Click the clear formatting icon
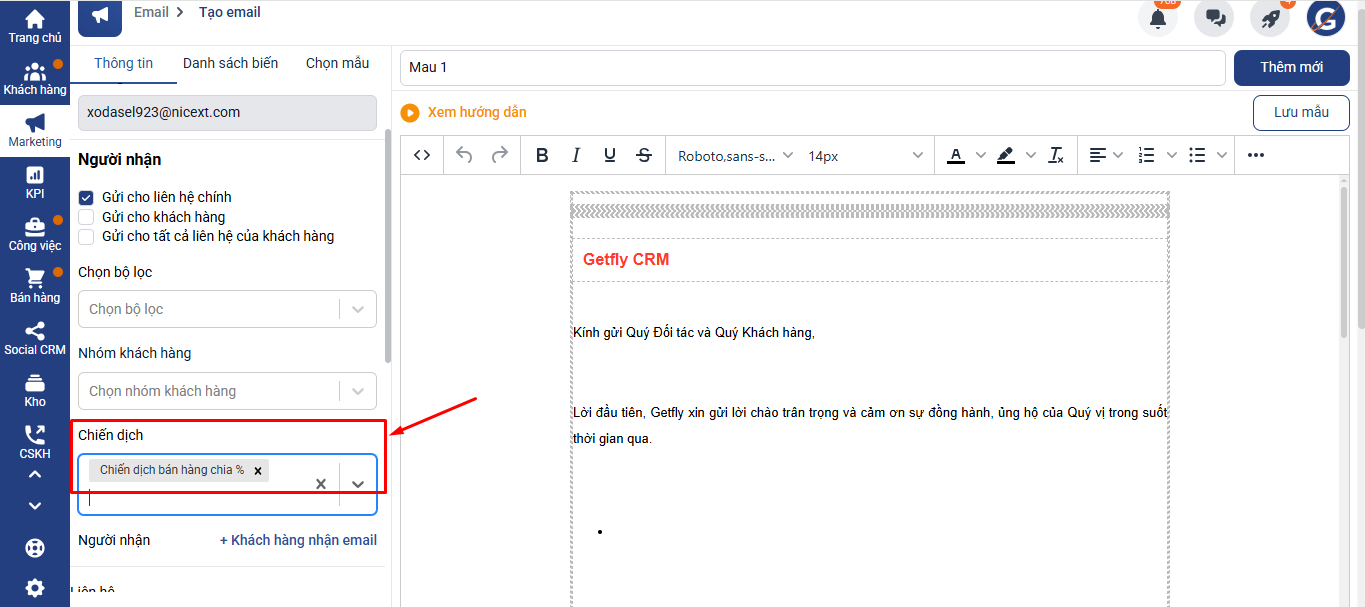 point(1056,155)
